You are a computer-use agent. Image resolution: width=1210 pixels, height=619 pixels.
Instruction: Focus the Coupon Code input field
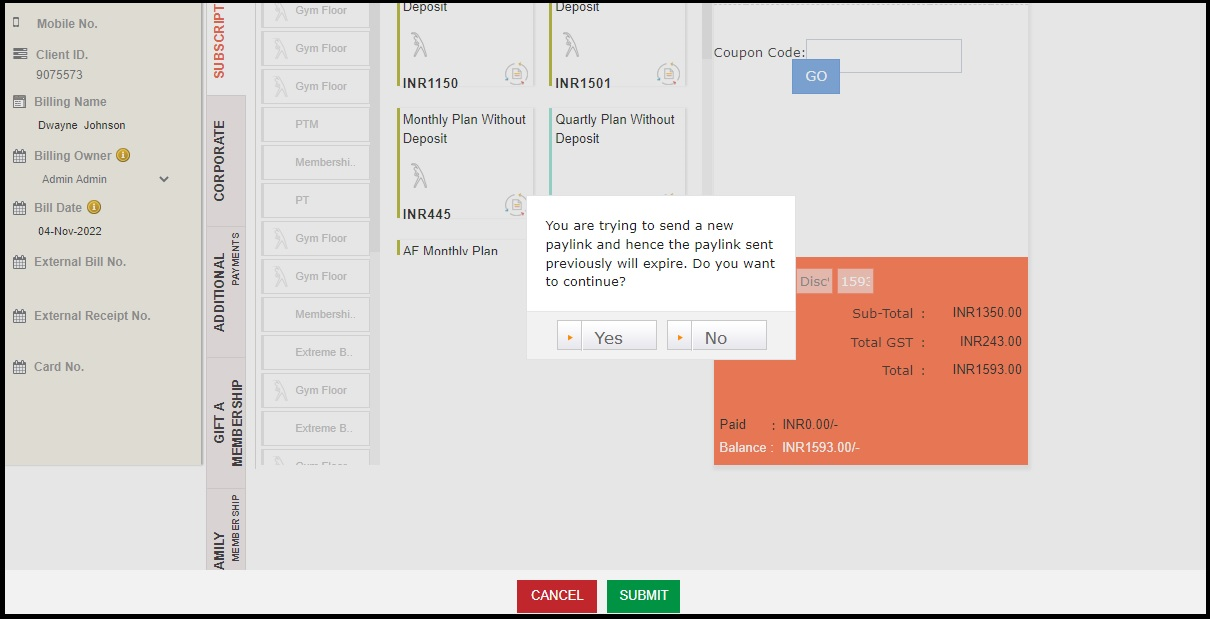[x=884, y=56]
